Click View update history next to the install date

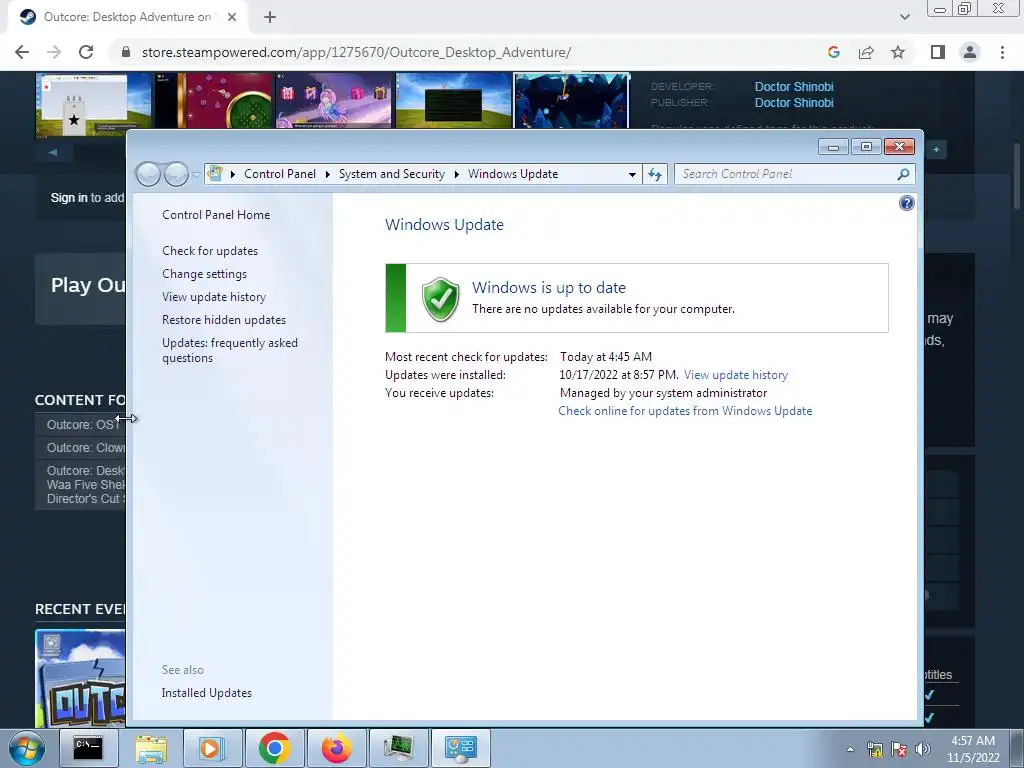point(736,375)
